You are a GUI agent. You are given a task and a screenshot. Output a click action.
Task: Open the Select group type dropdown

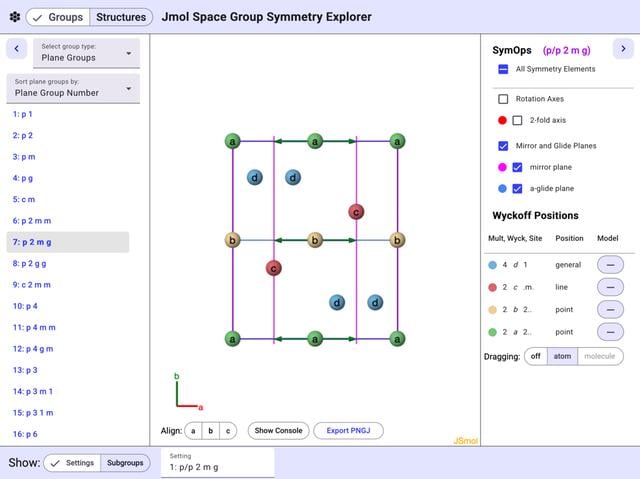(x=87, y=53)
